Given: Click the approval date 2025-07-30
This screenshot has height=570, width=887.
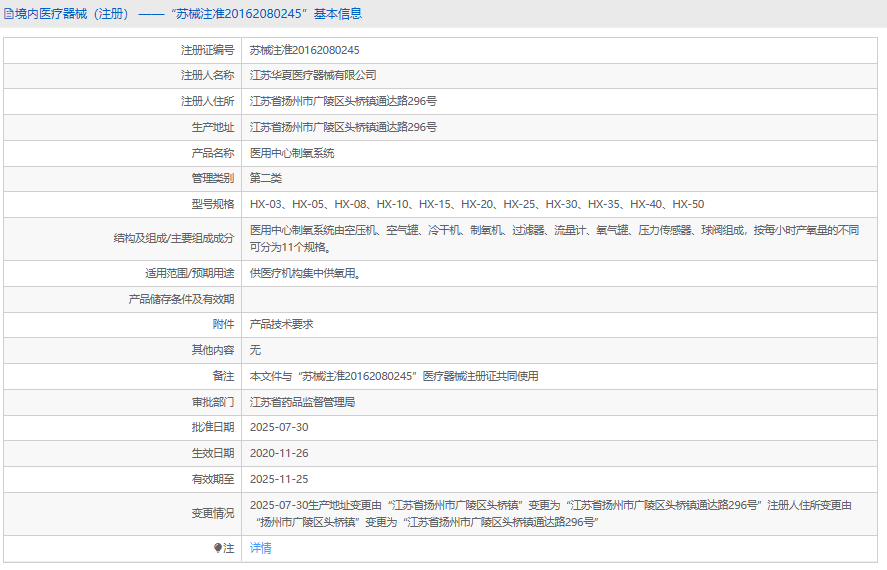Looking at the screenshot, I should [x=279, y=427].
